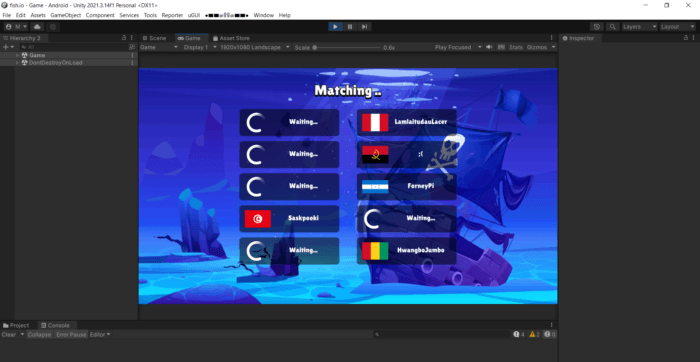Toggle console info messages counter
Screen dimensions: 700x362
coord(519,334)
